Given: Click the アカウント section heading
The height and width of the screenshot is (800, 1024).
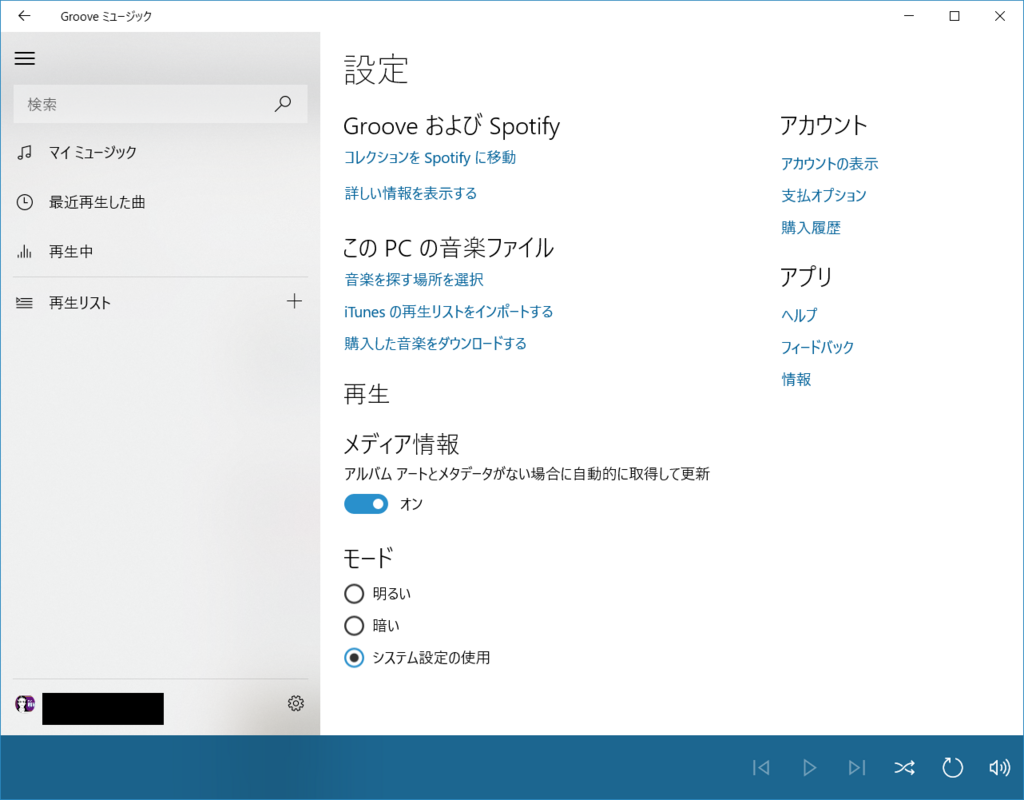Looking at the screenshot, I should pyautogui.click(x=824, y=125).
